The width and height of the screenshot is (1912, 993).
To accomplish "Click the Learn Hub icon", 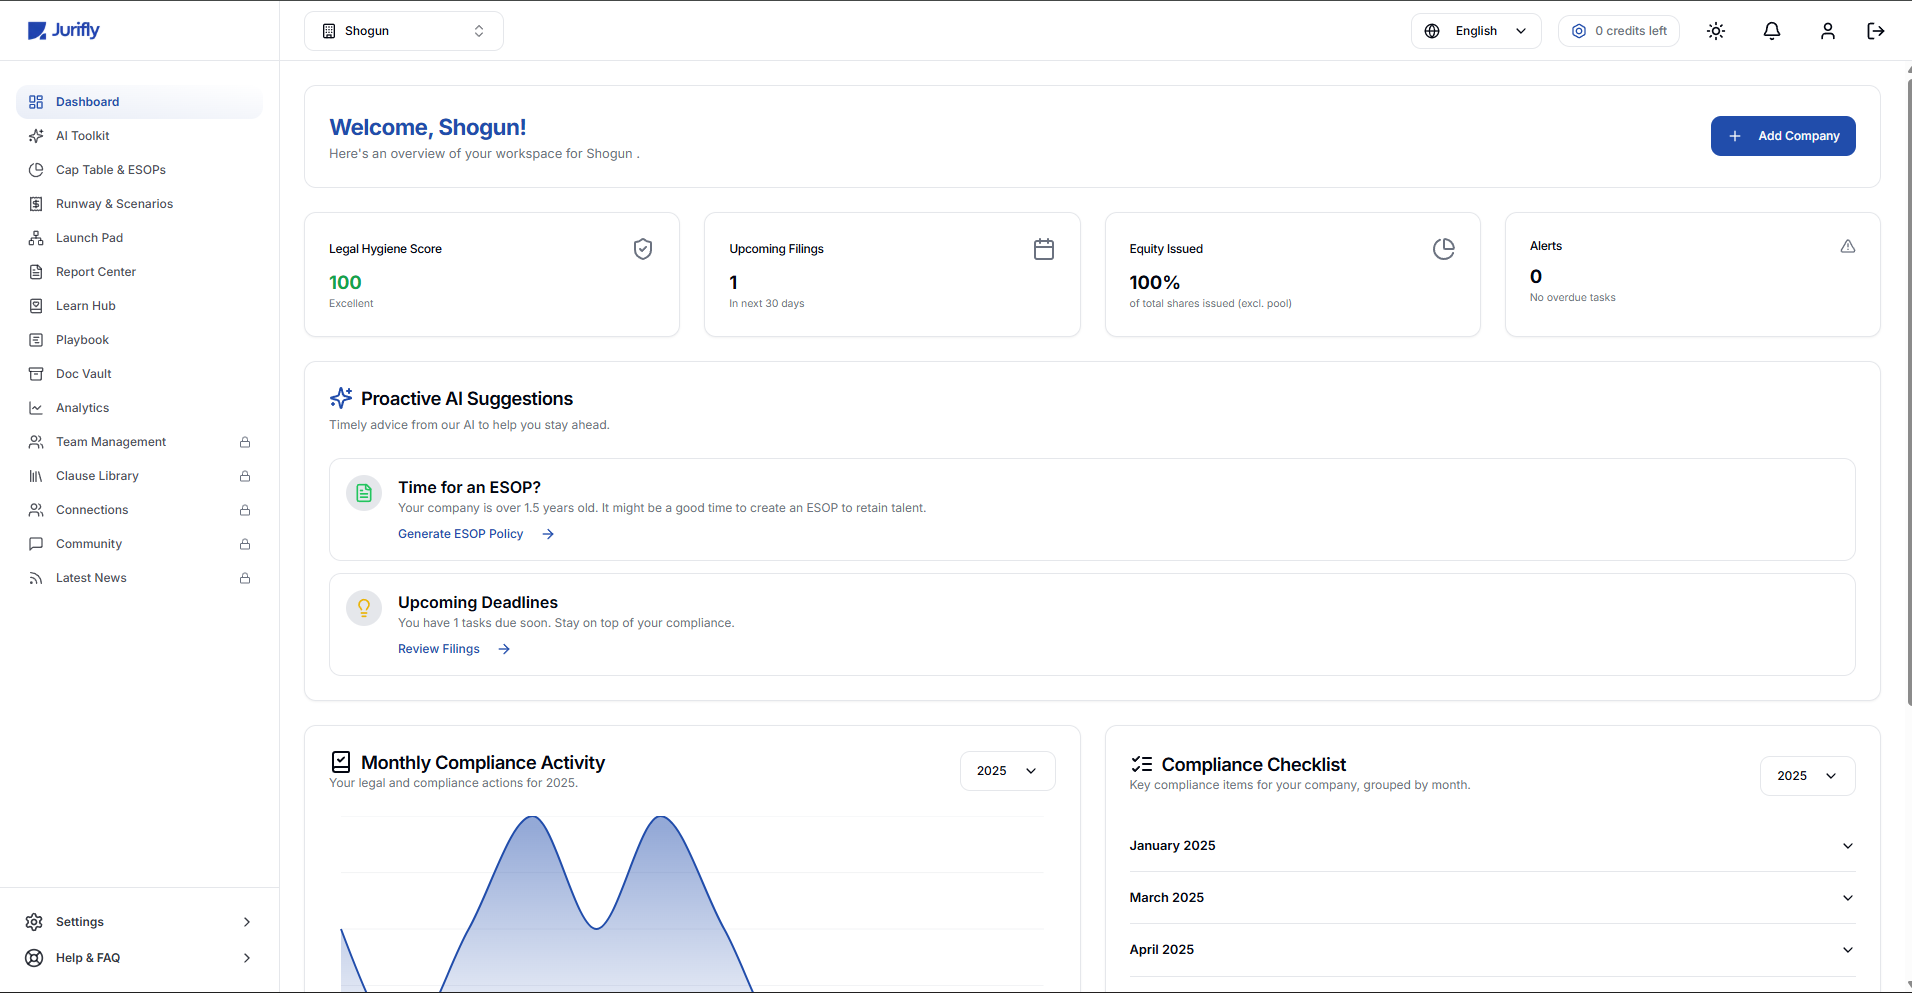I will point(36,306).
